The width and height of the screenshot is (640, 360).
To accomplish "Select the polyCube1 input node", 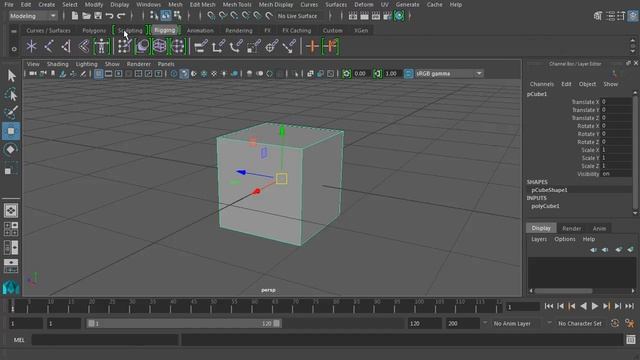I will click(545, 206).
